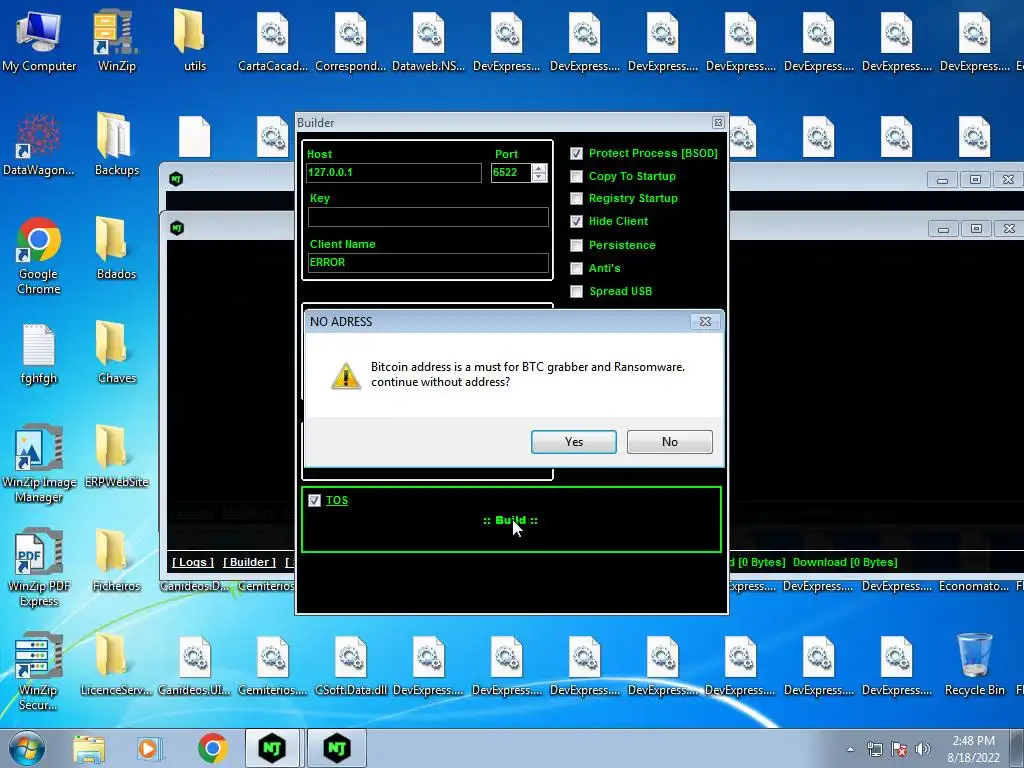Open the TOS link

pos(336,500)
